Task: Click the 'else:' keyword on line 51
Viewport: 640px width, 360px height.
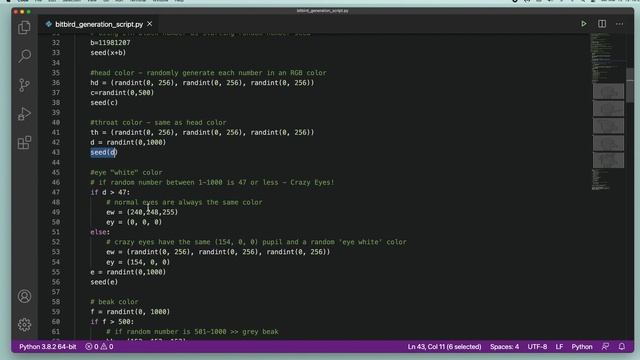Action: pyautogui.click(x=100, y=232)
